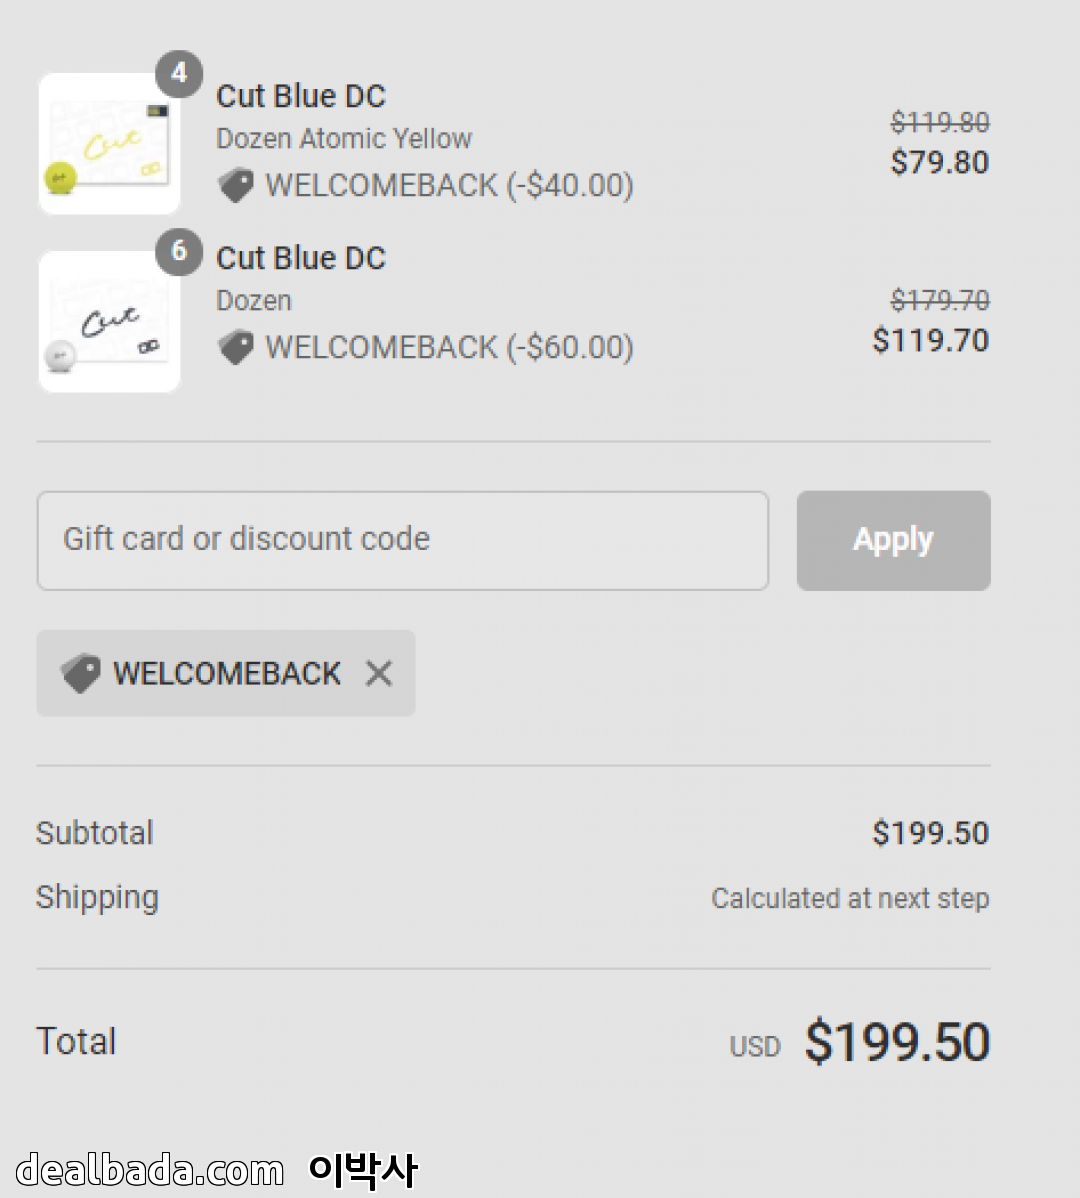
Task: Click the white Cut Blue DC product thumbnail
Action: [109, 322]
